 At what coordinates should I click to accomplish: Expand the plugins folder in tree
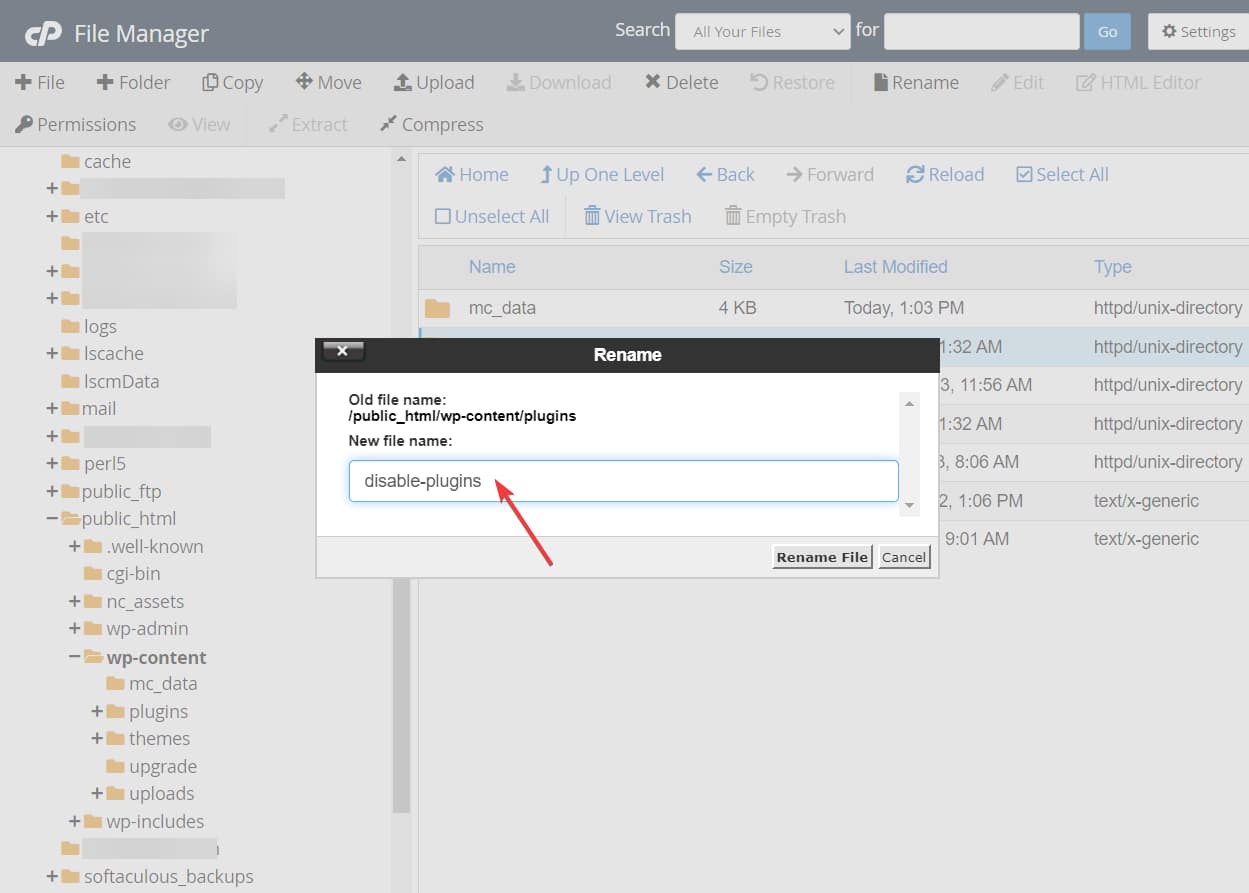pyautogui.click(x=97, y=712)
